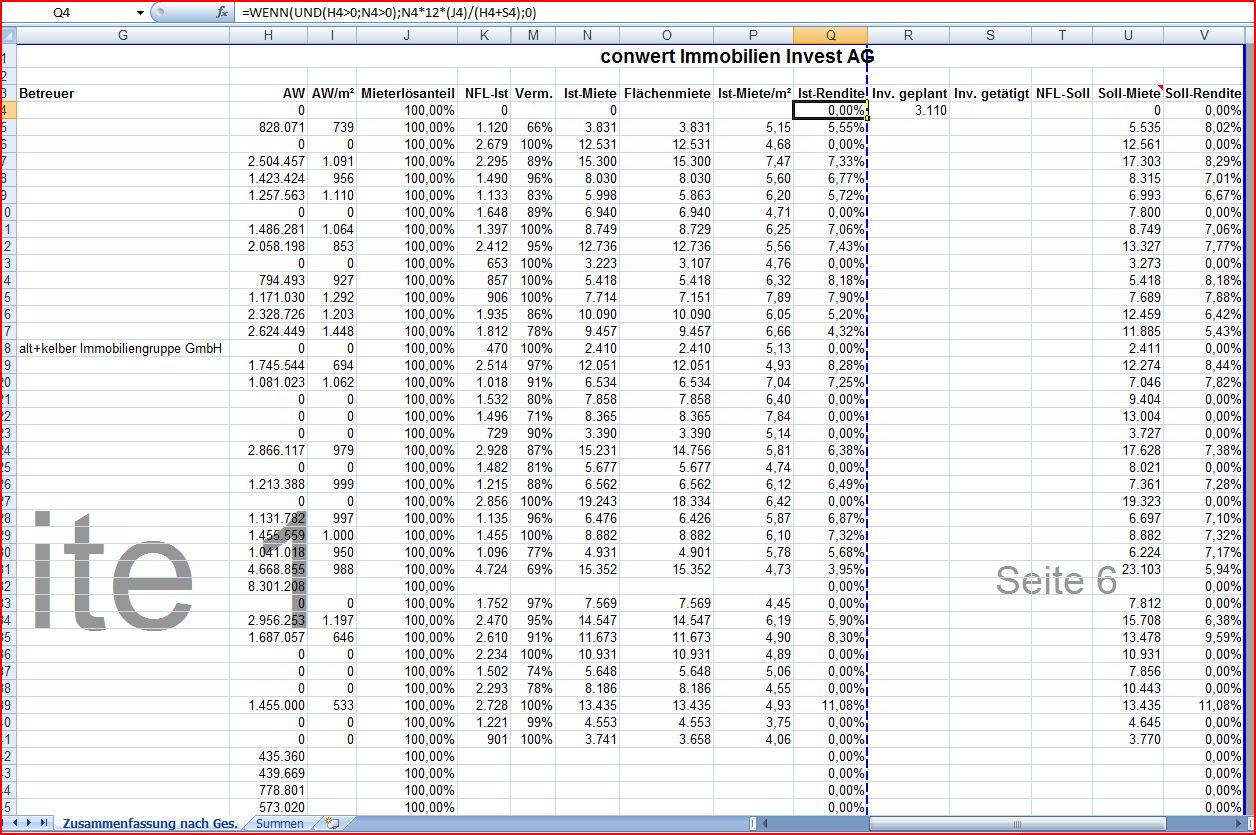This screenshot has width=1256, height=835.
Task: Jump to last sheet tab with navigation arrow
Action: [x=44, y=823]
